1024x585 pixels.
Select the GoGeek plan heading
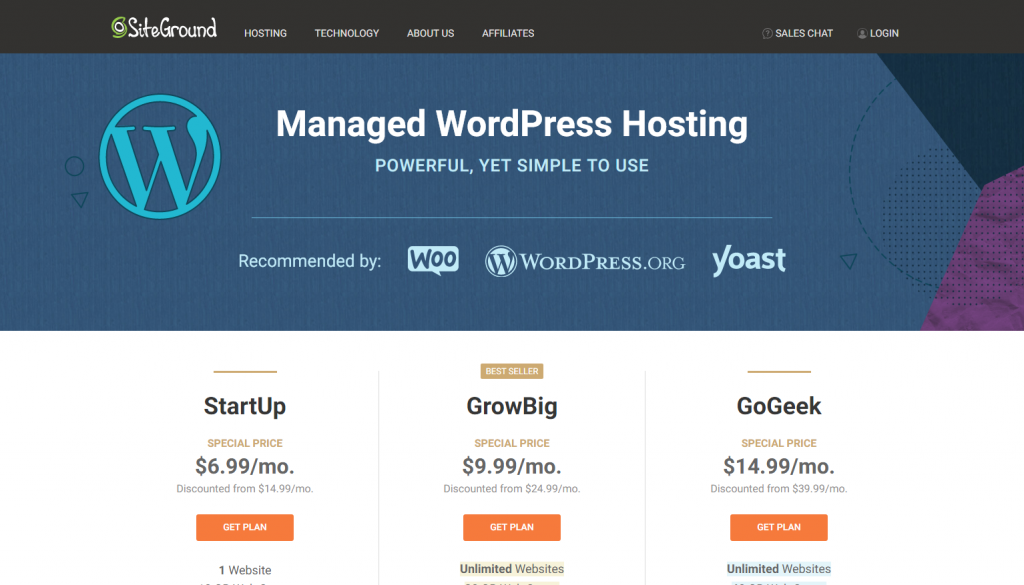point(779,406)
